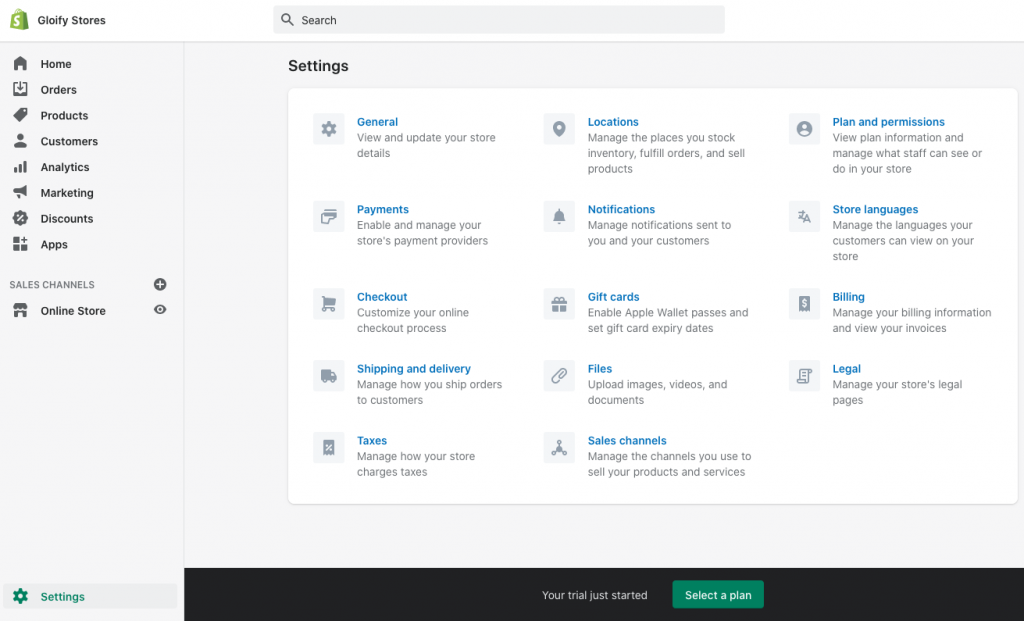Open the Sales channels link
Viewport: 1024px width, 621px height.
pyautogui.click(x=627, y=440)
